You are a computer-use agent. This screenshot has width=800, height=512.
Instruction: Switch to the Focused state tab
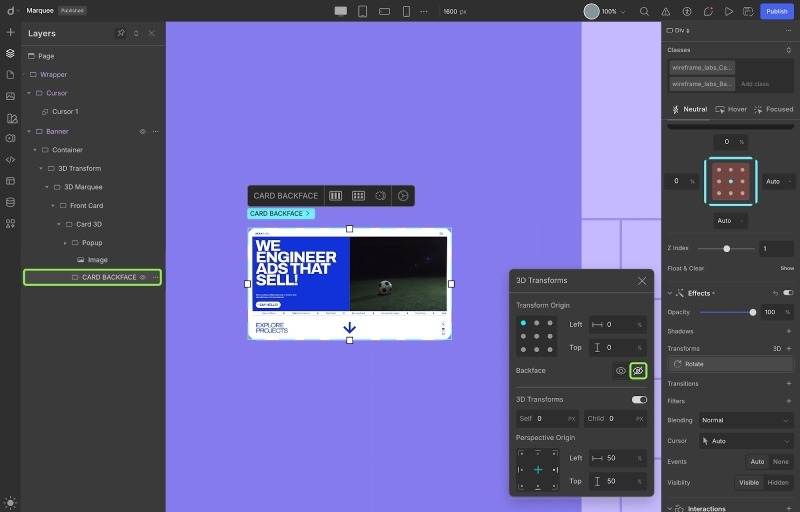(773, 109)
